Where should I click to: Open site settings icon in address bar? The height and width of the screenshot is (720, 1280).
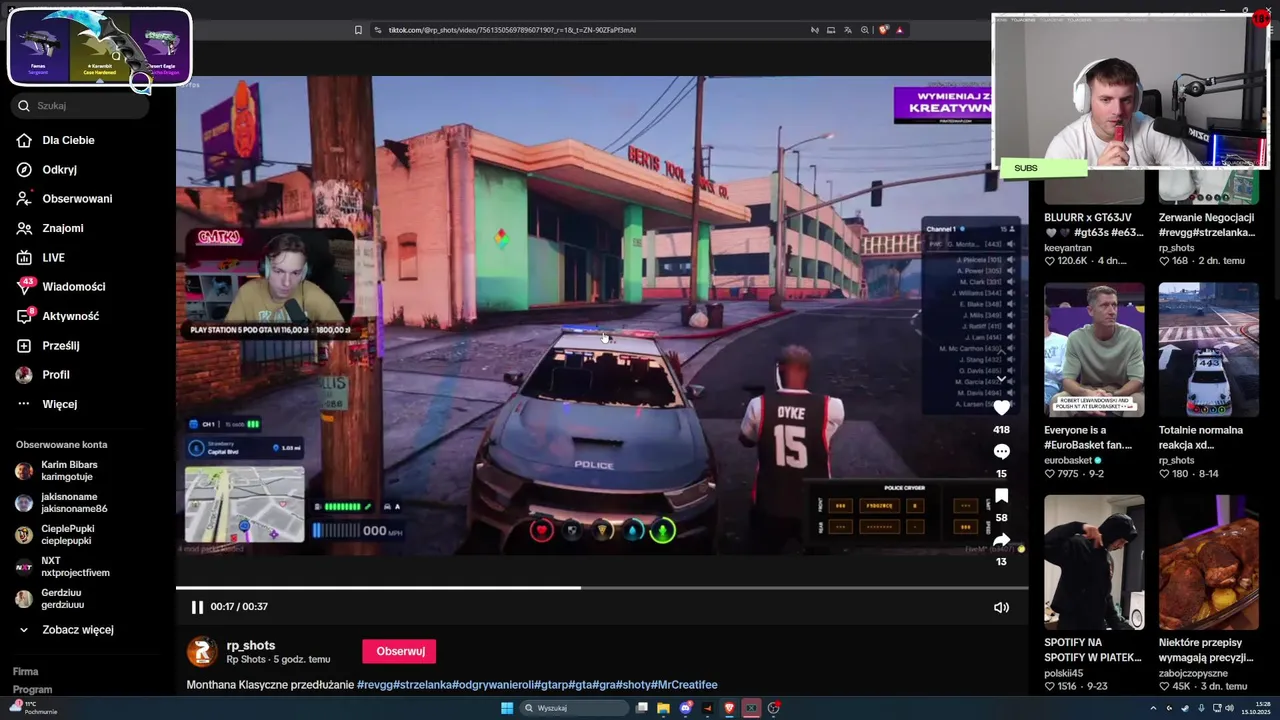point(378,30)
